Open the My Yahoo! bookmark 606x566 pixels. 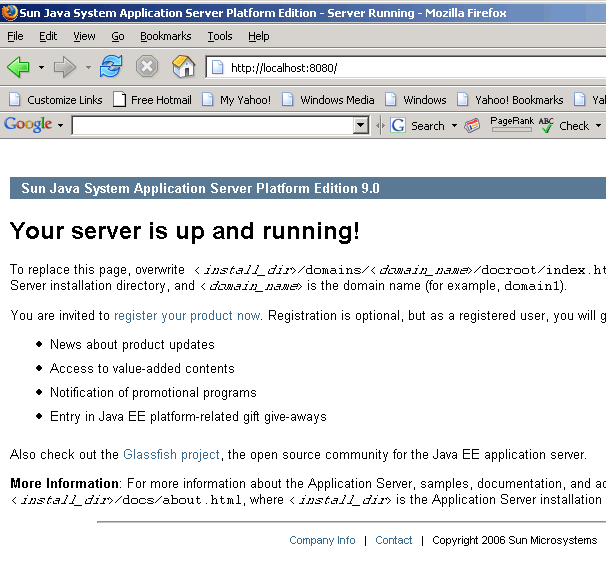click(237, 100)
